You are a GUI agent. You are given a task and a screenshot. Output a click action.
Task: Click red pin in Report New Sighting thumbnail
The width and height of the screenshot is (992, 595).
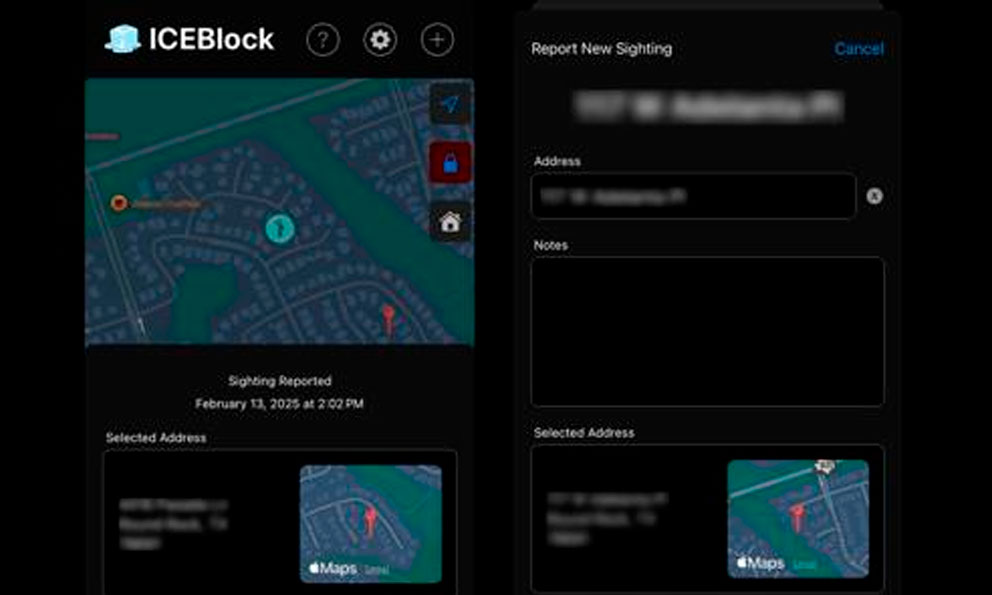(797, 515)
